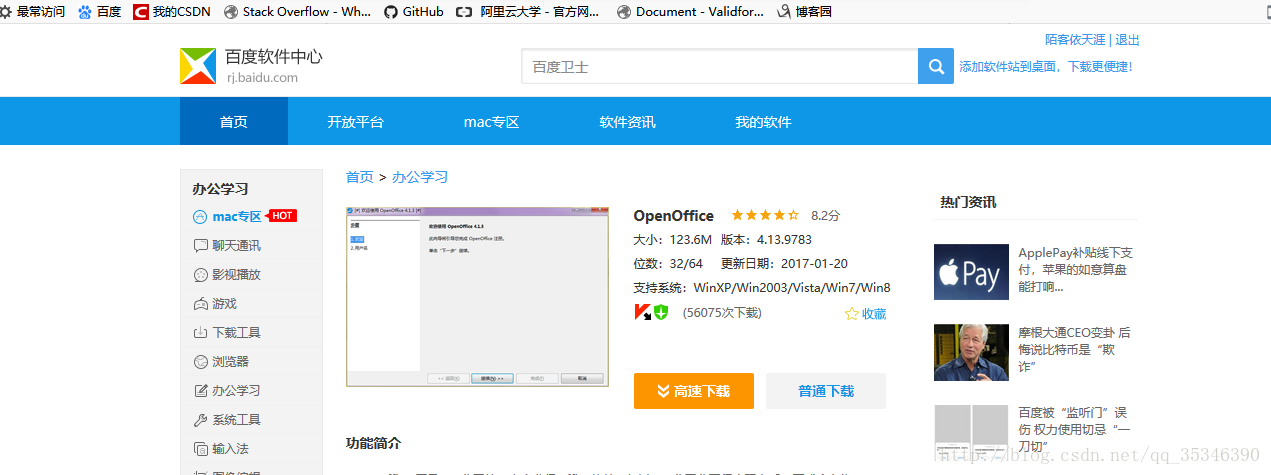Open 办公学习 category in sidebar list

tap(226, 390)
